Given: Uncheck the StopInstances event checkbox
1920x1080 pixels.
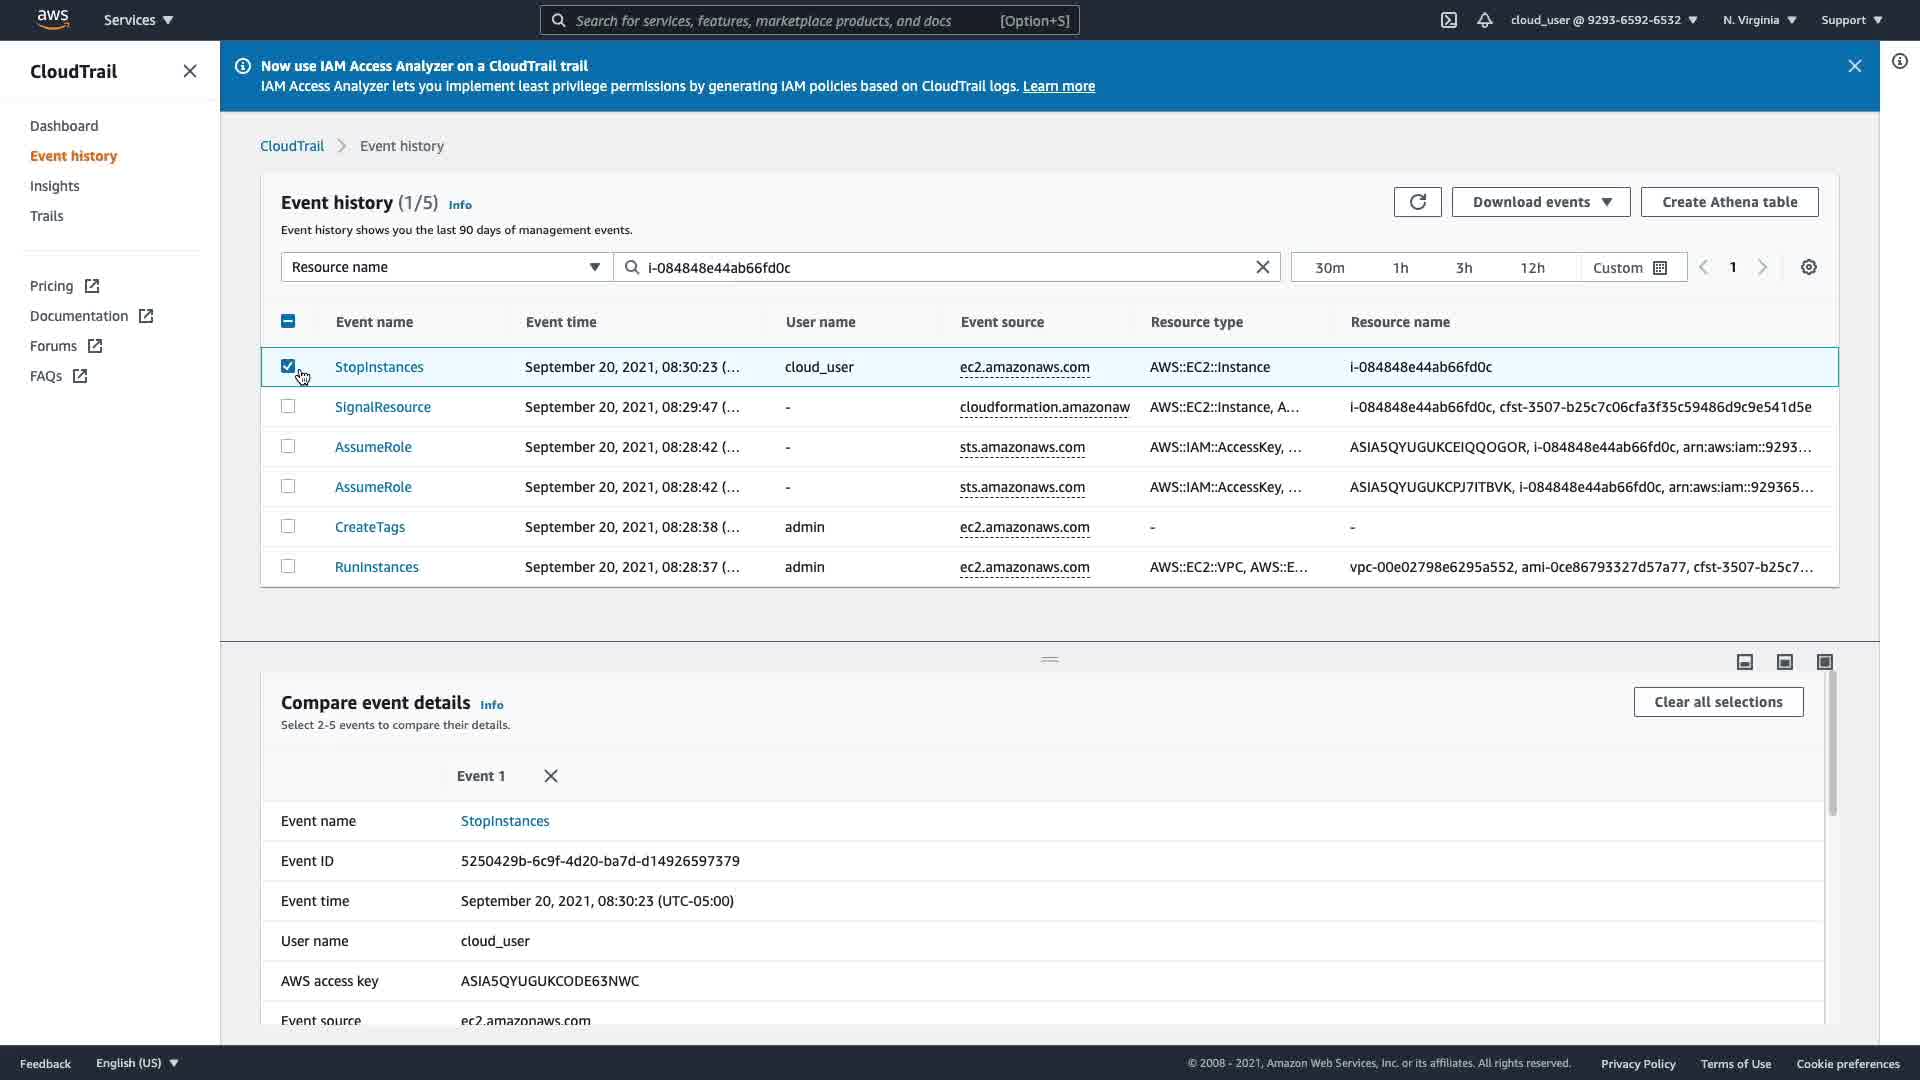Looking at the screenshot, I should tap(288, 366).
